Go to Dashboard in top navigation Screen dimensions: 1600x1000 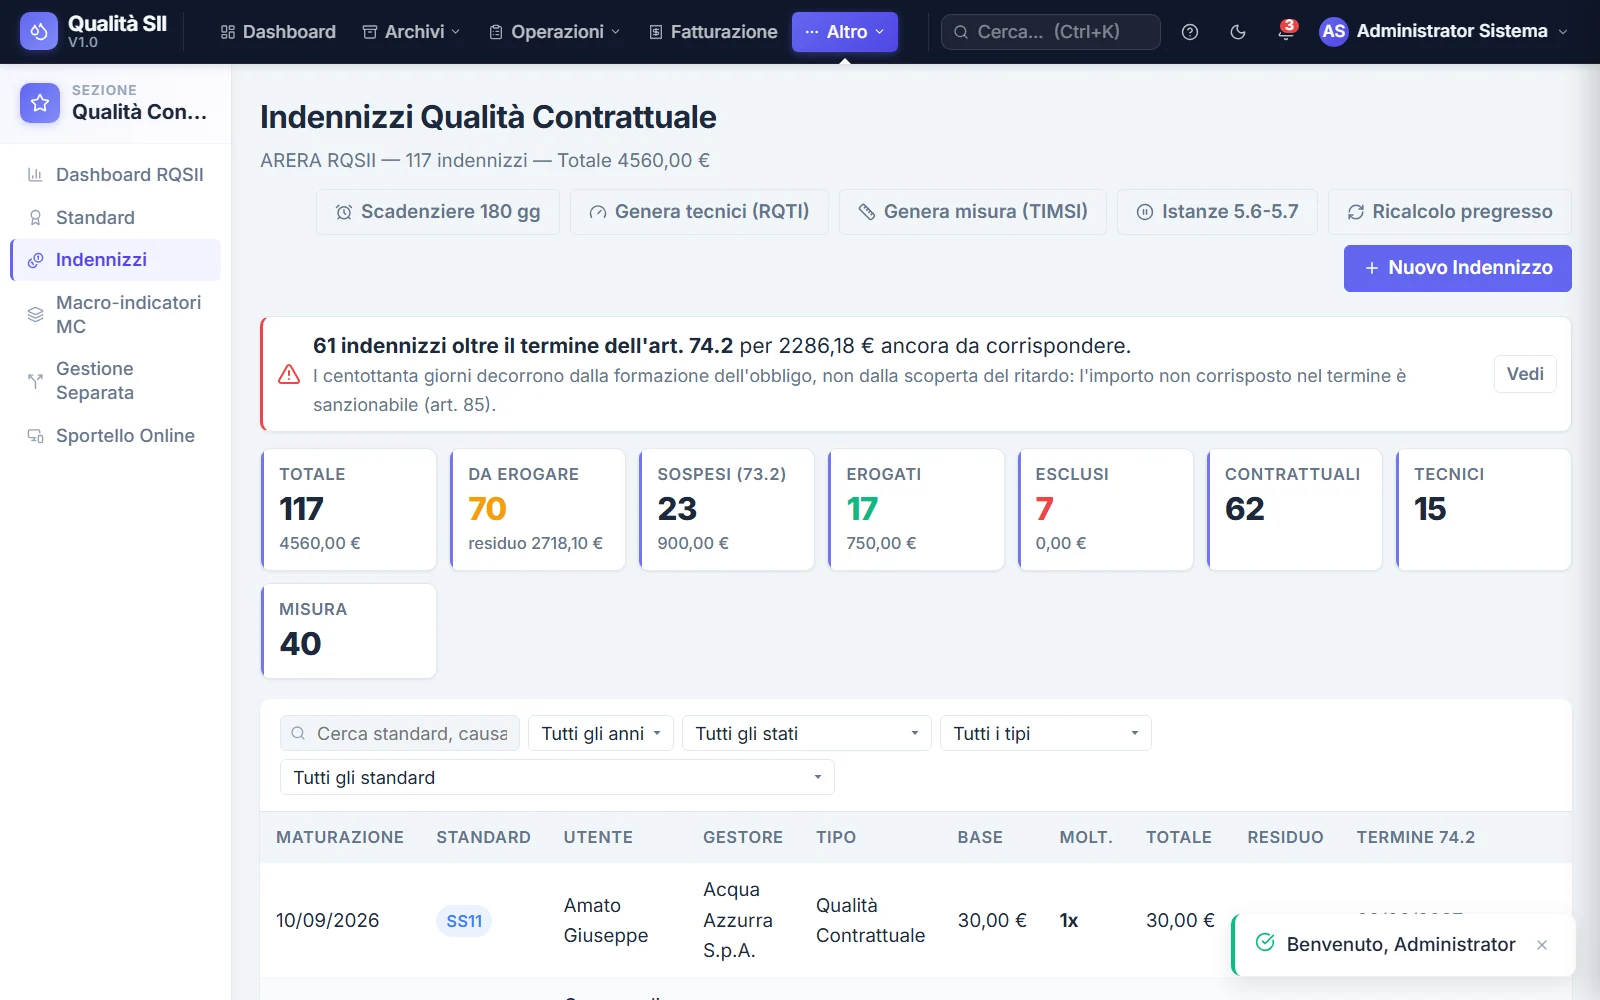pyautogui.click(x=278, y=32)
